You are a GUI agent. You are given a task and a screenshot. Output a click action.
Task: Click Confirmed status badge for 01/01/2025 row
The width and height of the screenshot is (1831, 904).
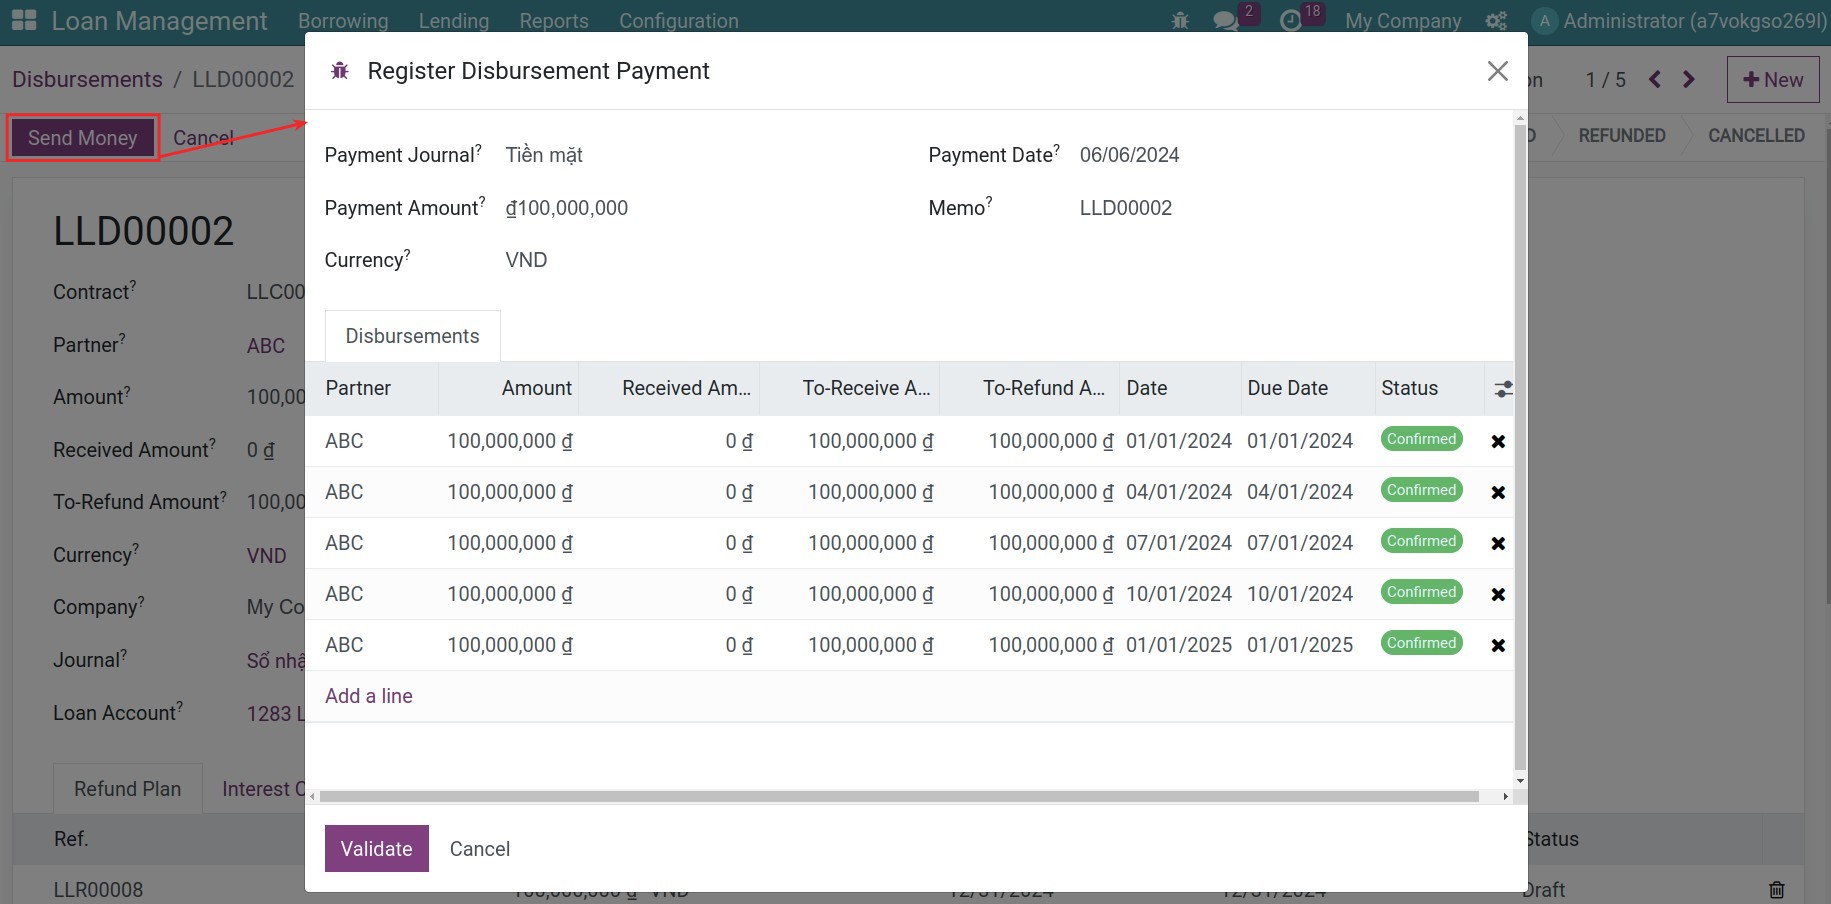[x=1421, y=643]
